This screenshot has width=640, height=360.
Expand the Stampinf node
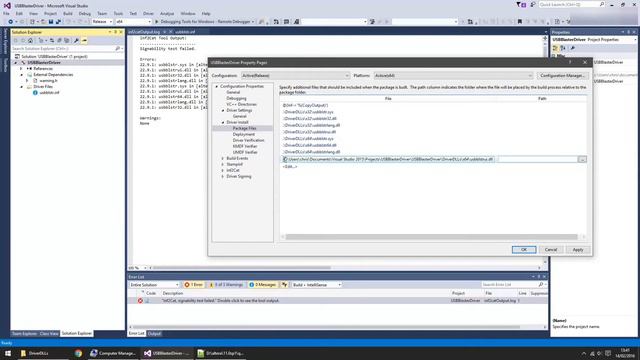click(223, 164)
